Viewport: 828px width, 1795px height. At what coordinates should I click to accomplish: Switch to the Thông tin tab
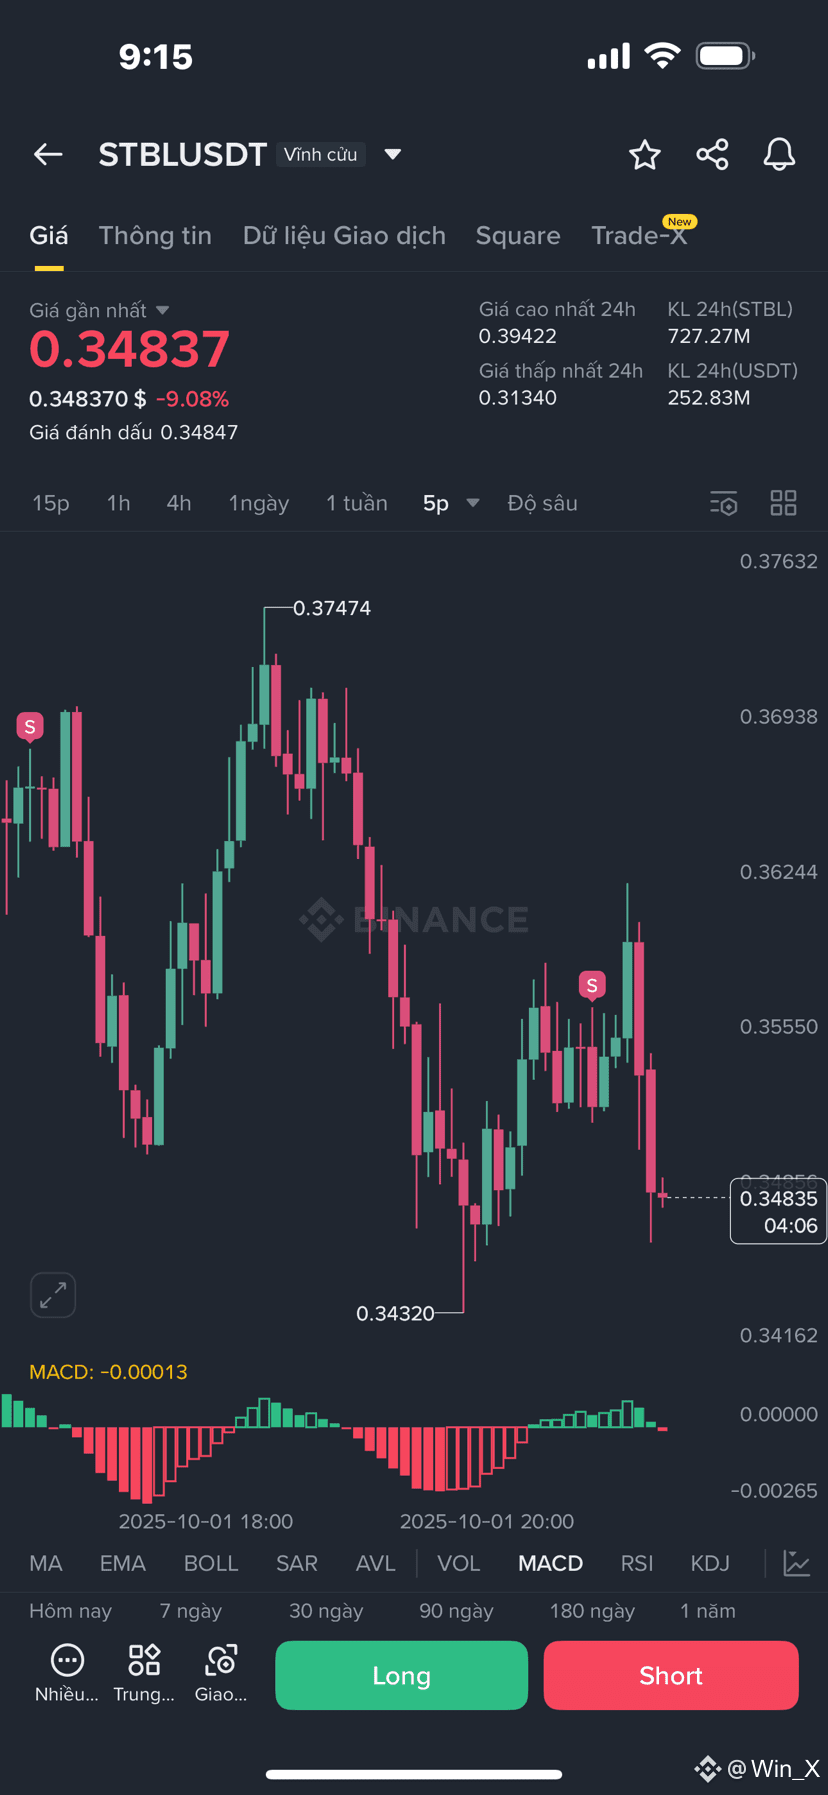pyautogui.click(x=155, y=235)
